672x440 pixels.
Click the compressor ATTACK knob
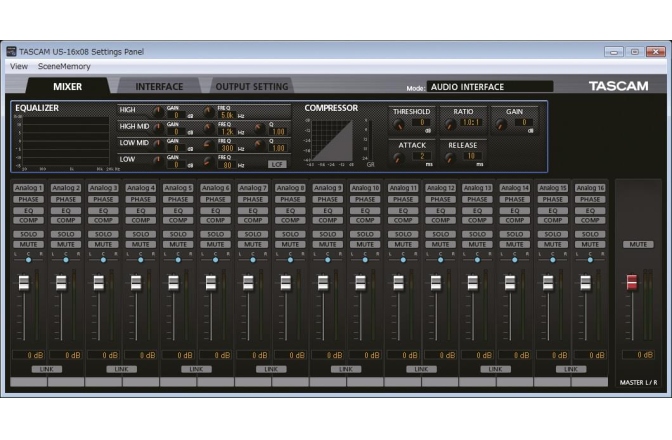(x=399, y=159)
